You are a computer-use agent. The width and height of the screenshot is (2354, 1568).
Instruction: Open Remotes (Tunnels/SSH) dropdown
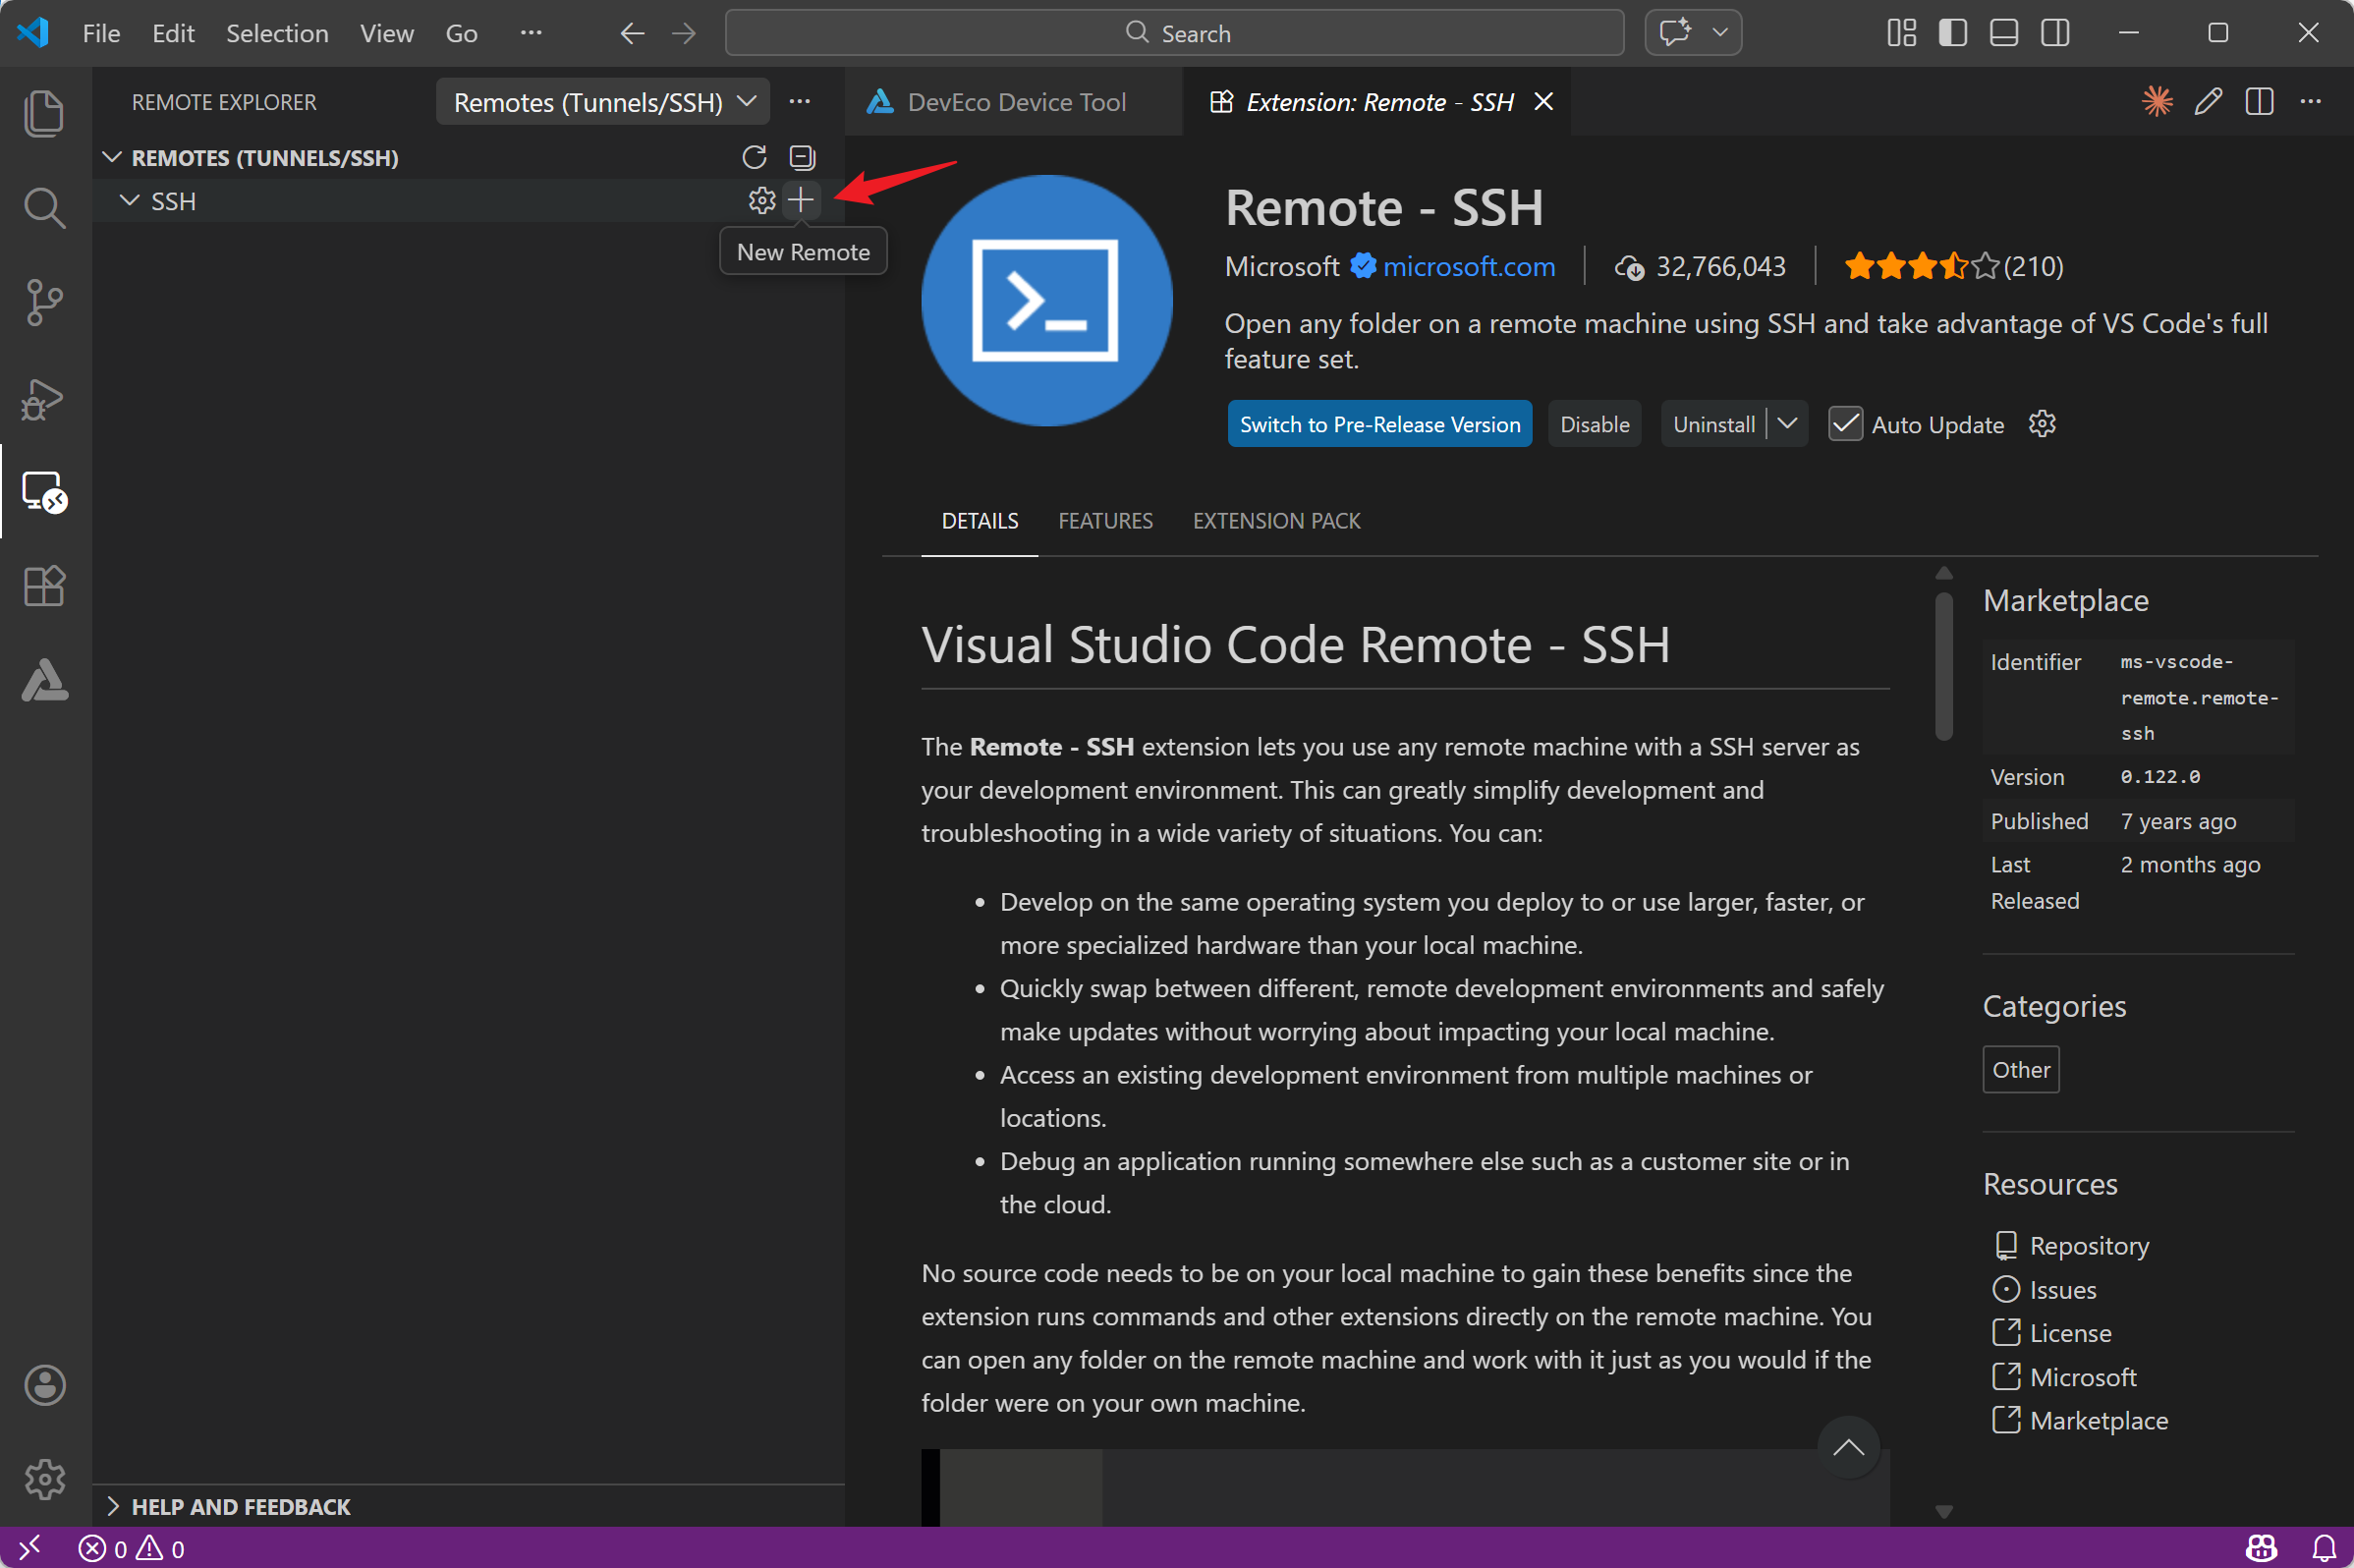tap(603, 102)
